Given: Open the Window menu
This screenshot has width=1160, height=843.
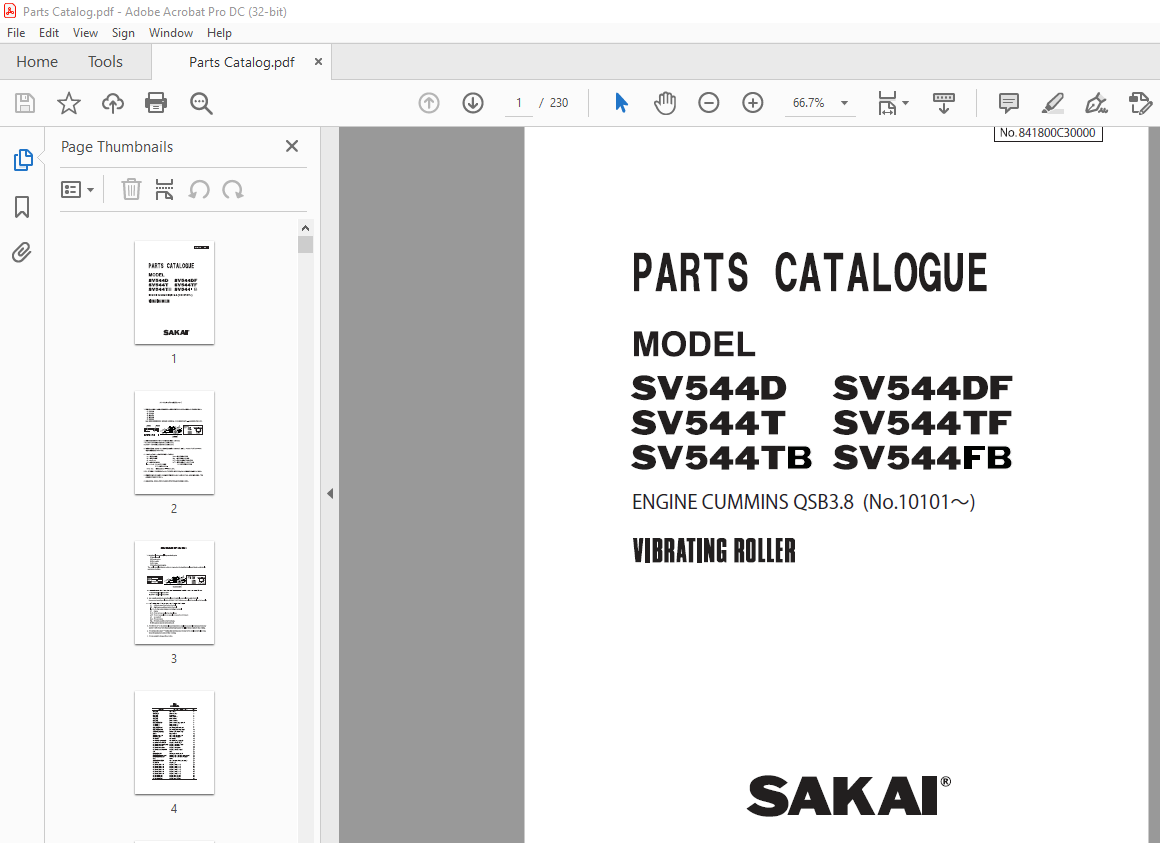Looking at the screenshot, I should (171, 33).
